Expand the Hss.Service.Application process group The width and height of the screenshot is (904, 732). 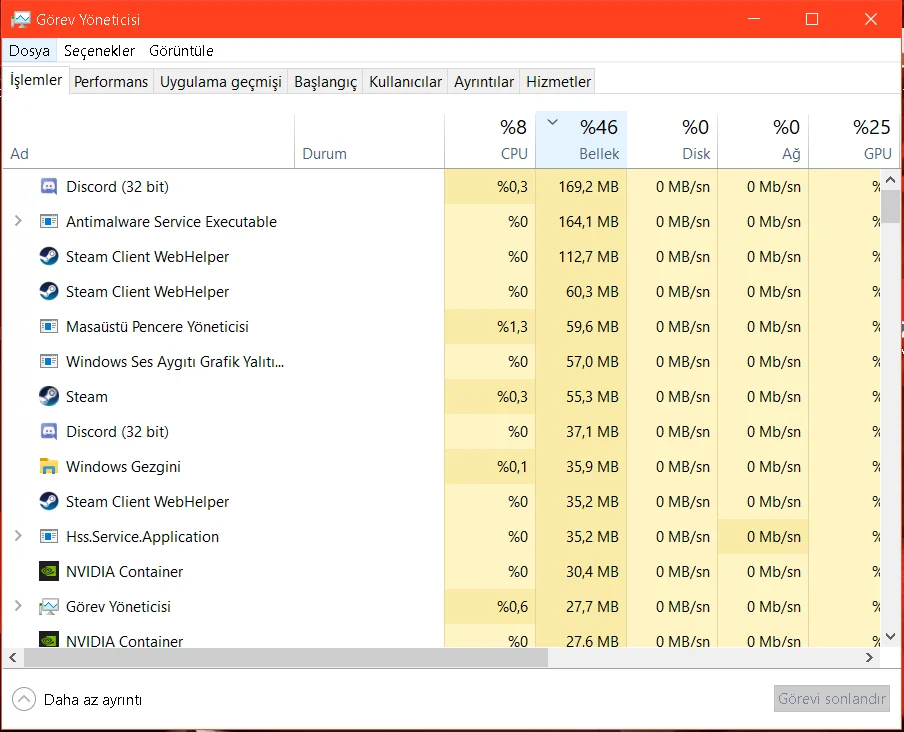tap(18, 536)
